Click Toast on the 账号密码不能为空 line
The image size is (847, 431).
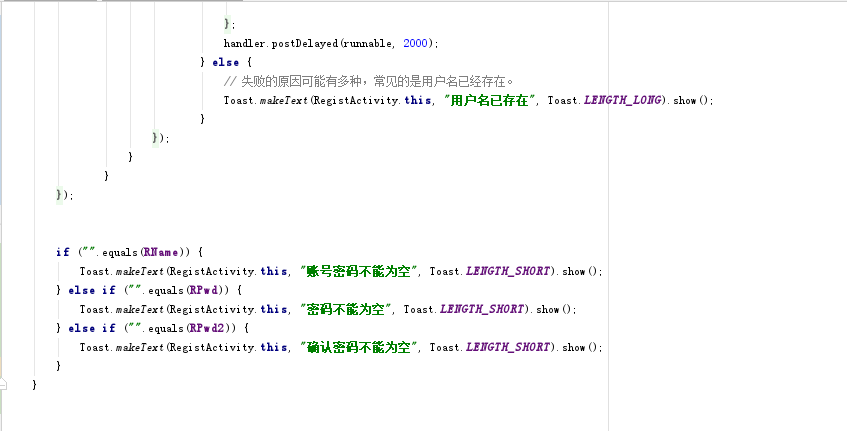pos(95,272)
